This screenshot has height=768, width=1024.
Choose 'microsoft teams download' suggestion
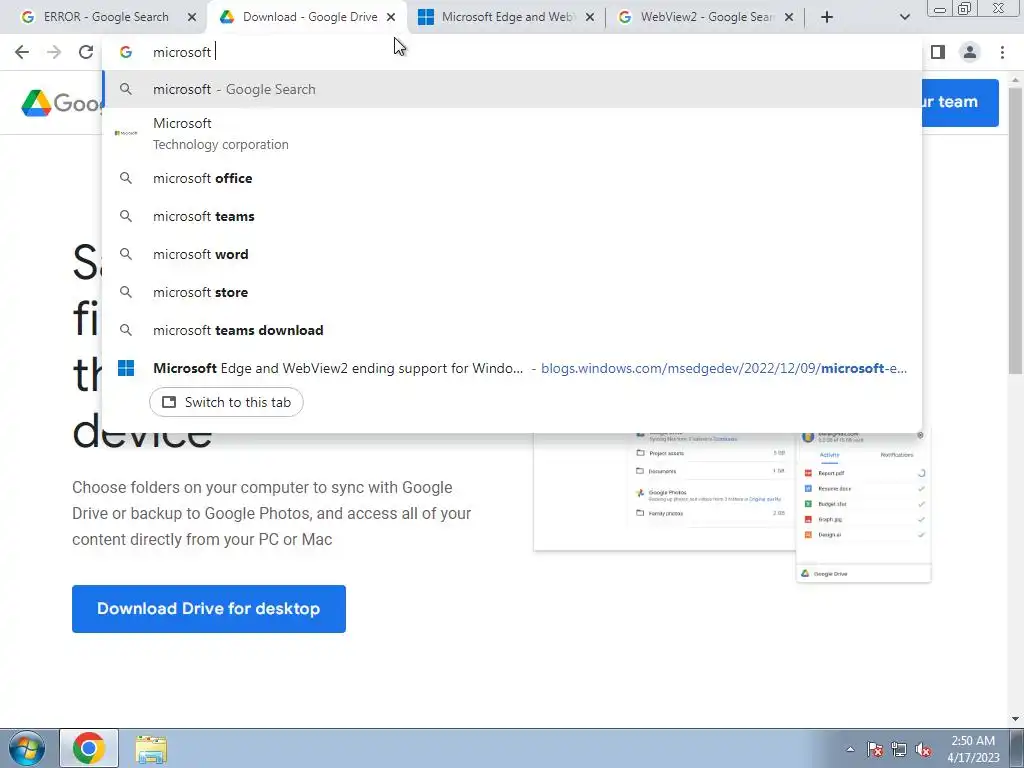512,330
